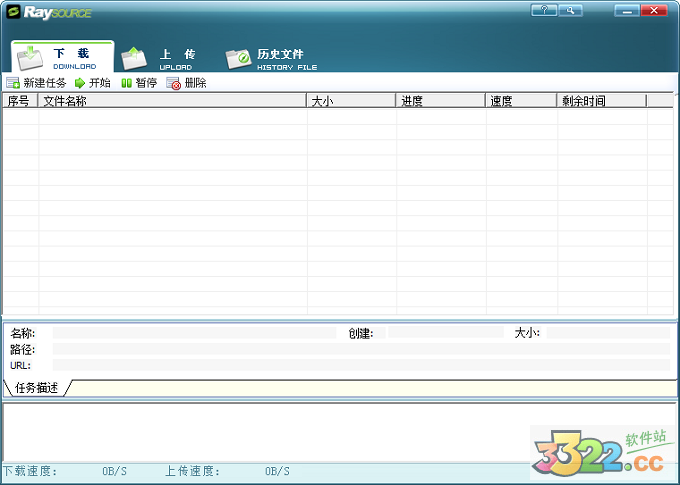
Task: Click the 名称 name field in details
Action: pyautogui.click(x=195, y=333)
